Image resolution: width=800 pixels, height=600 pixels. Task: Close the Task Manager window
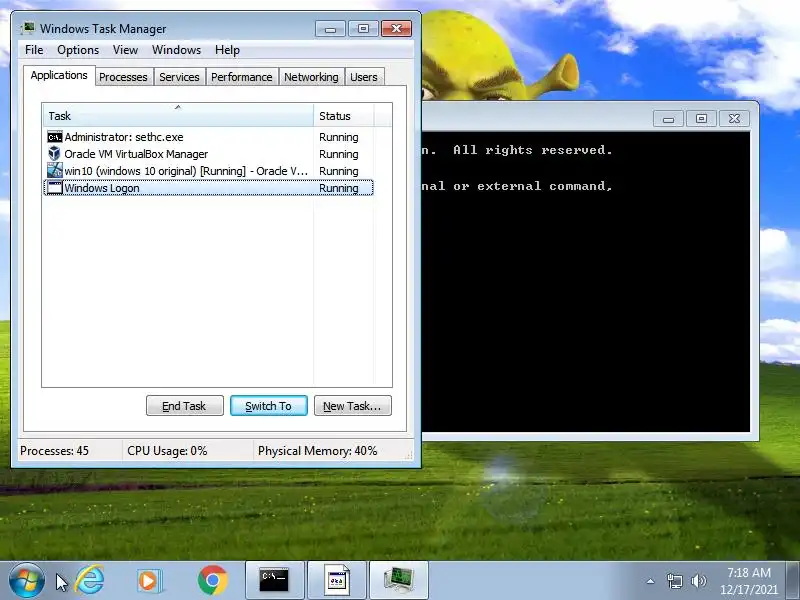[x=396, y=29]
